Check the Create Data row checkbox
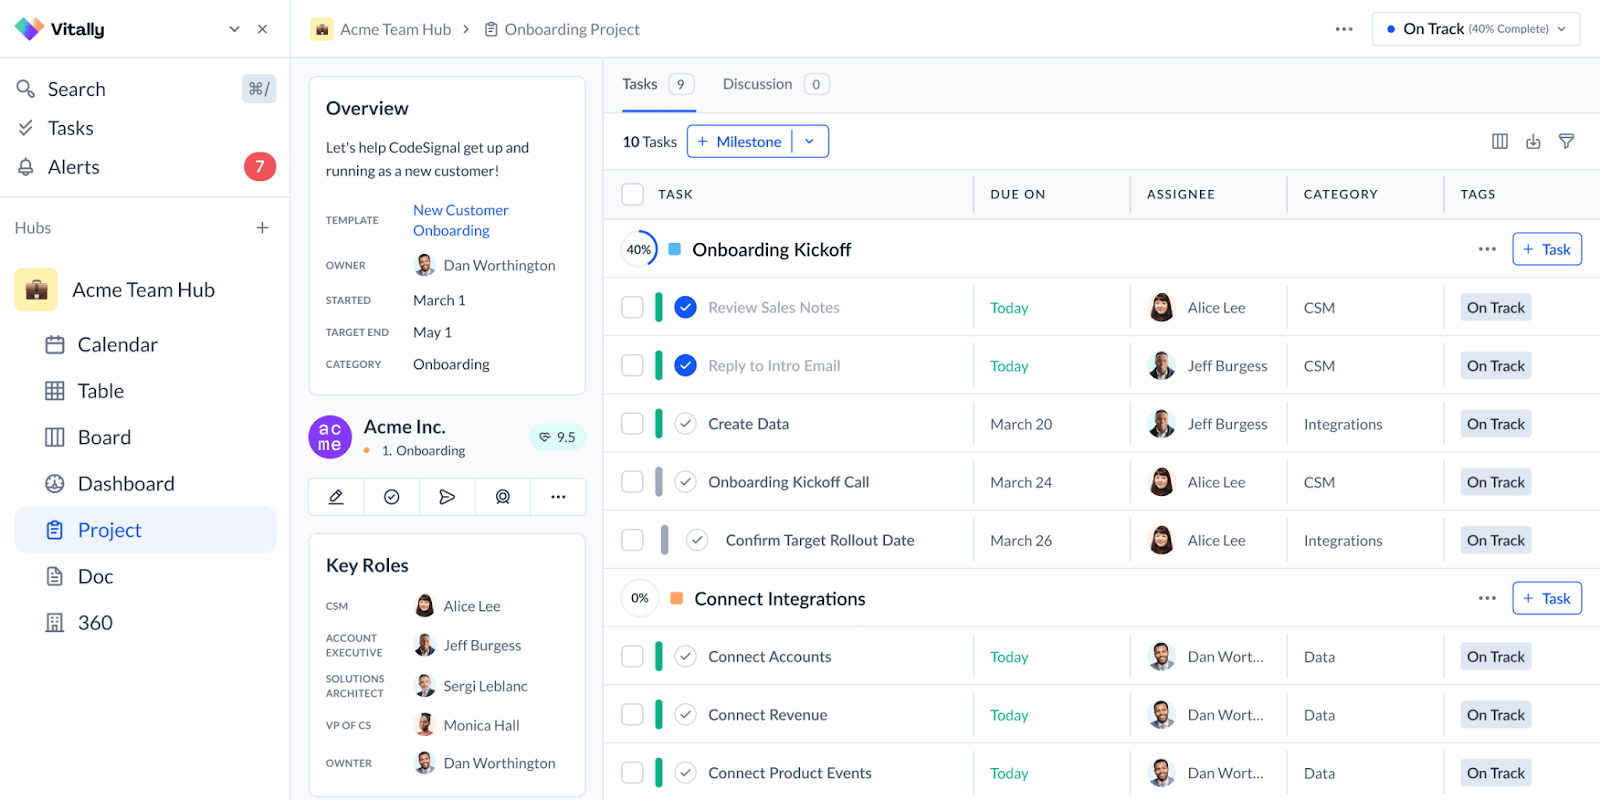Image resolution: width=1600 pixels, height=800 pixels. pos(632,423)
